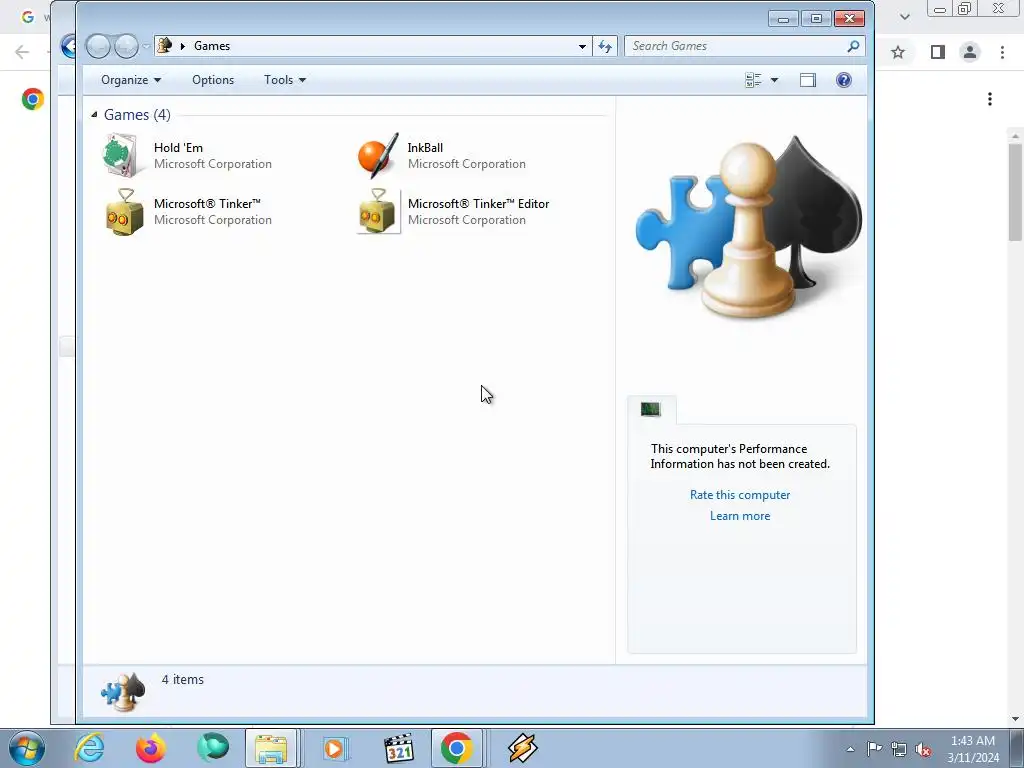Open the Tools menu
Viewport: 1024px width, 768px height.
click(x=285, y=80)
